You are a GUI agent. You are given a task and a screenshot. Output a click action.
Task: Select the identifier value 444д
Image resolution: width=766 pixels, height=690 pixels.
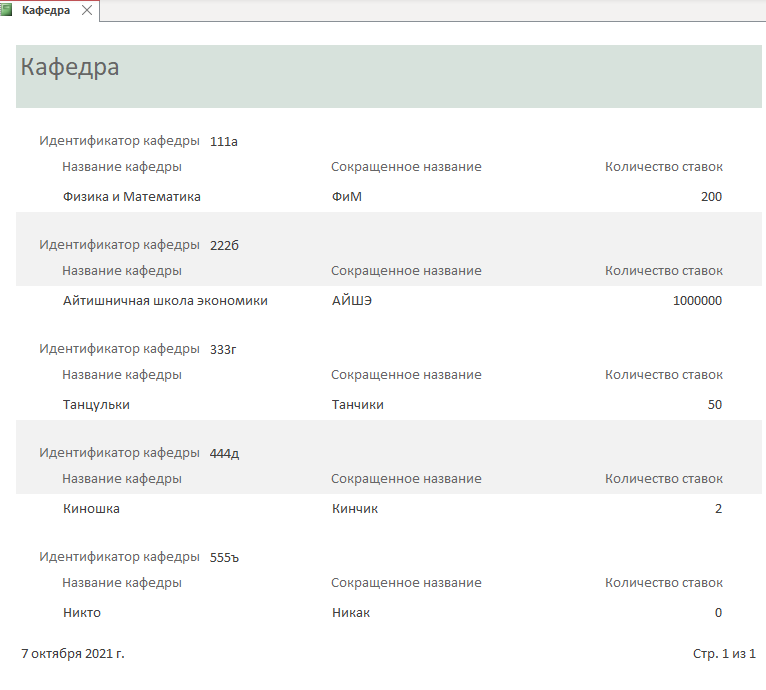click(224, 453)
